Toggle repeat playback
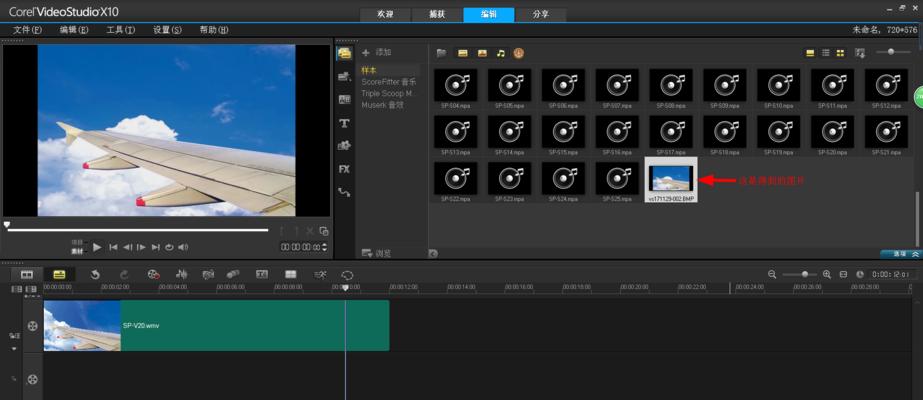923x400 pixels. point(170,248)
